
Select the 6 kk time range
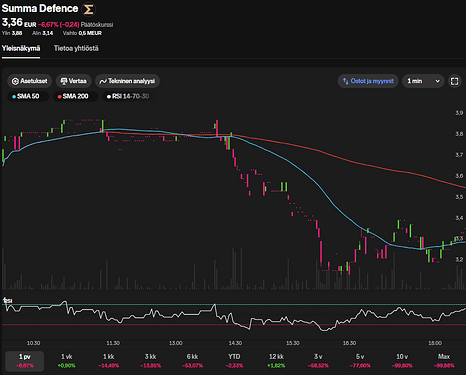(192, 361)
